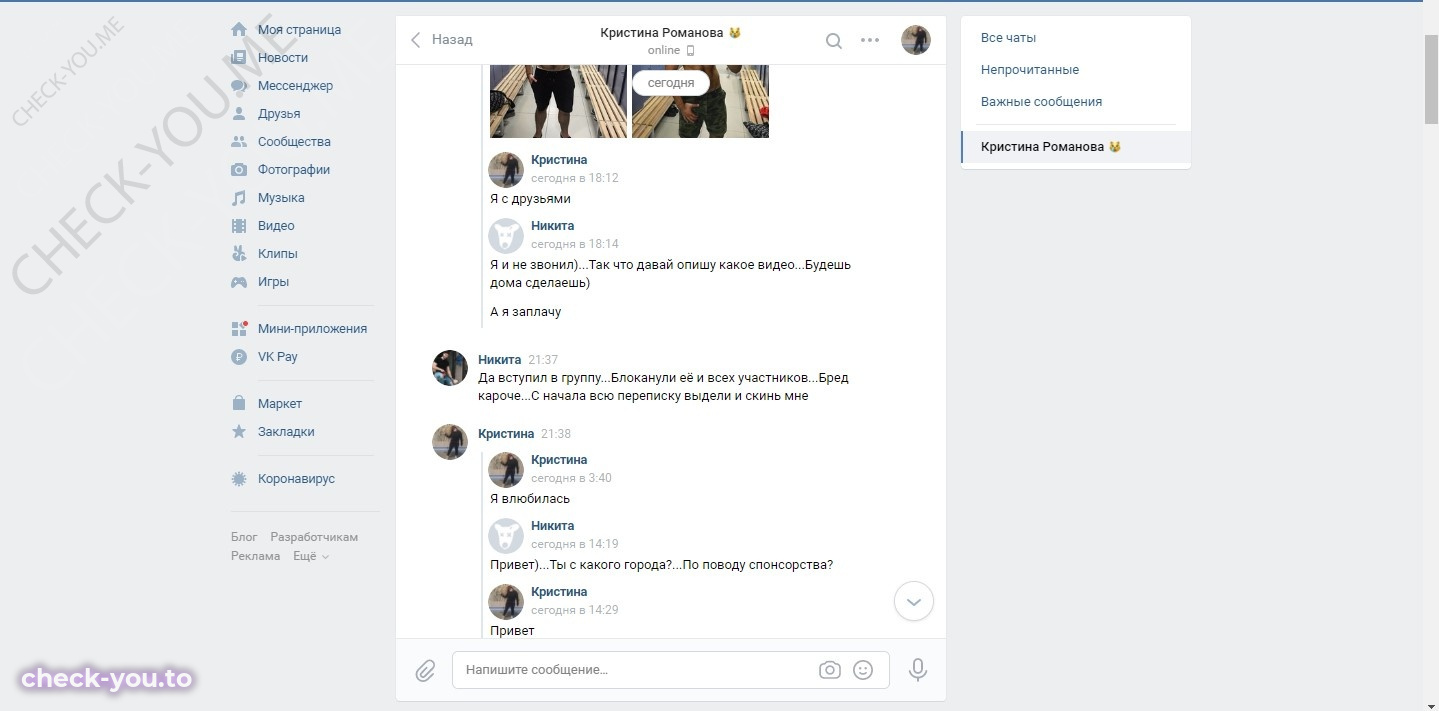Viewport: 1439px width, 711px height.
Task: Click Никита sender name at 21:37
Action: click(x=499, y=360)
